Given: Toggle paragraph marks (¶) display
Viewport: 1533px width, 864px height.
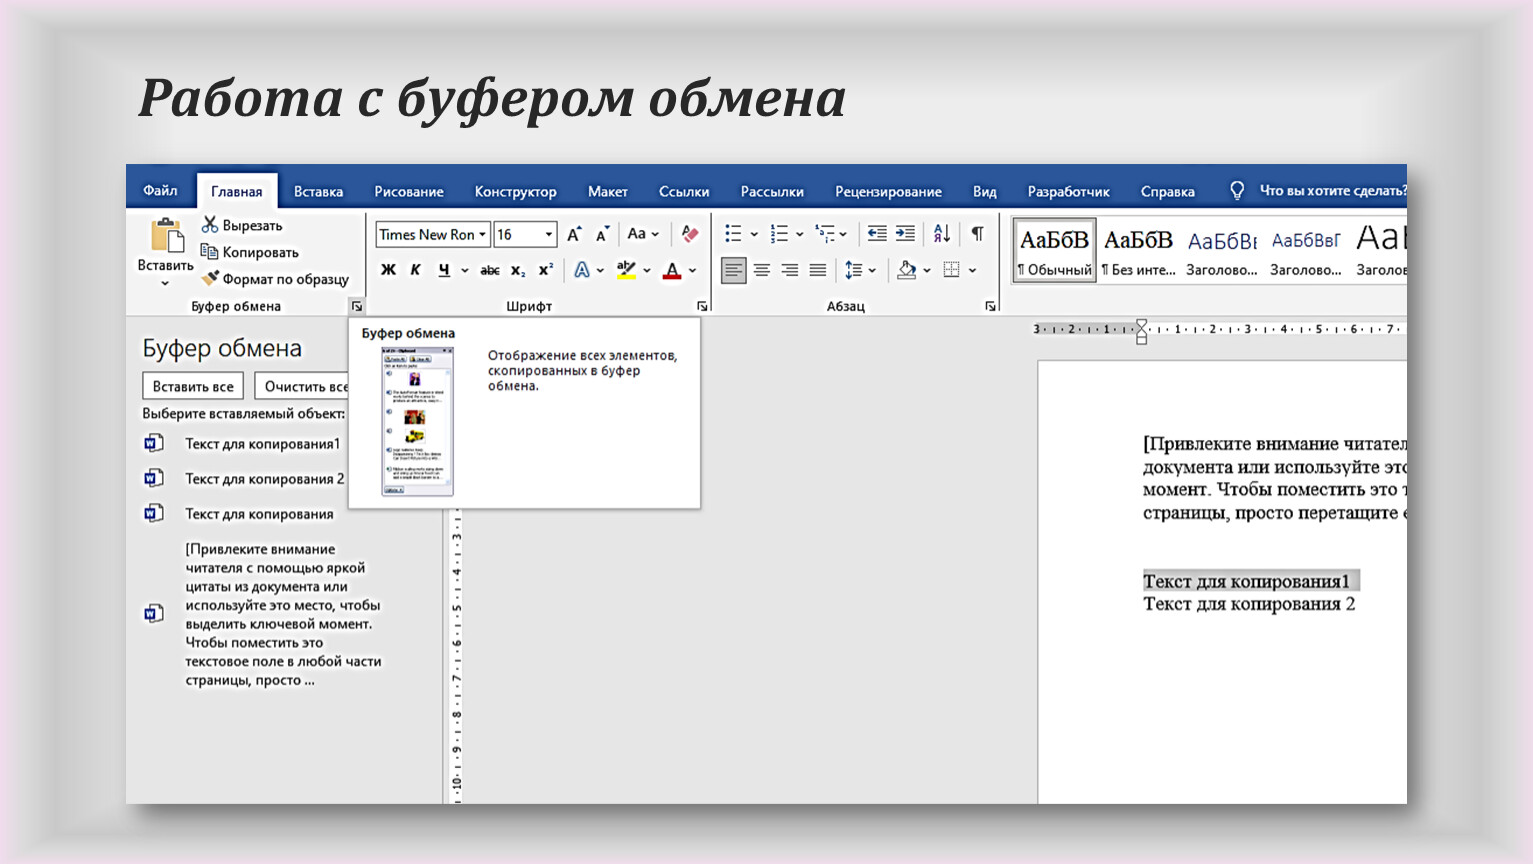Looking at the screenshot, I should pos(977,234).
